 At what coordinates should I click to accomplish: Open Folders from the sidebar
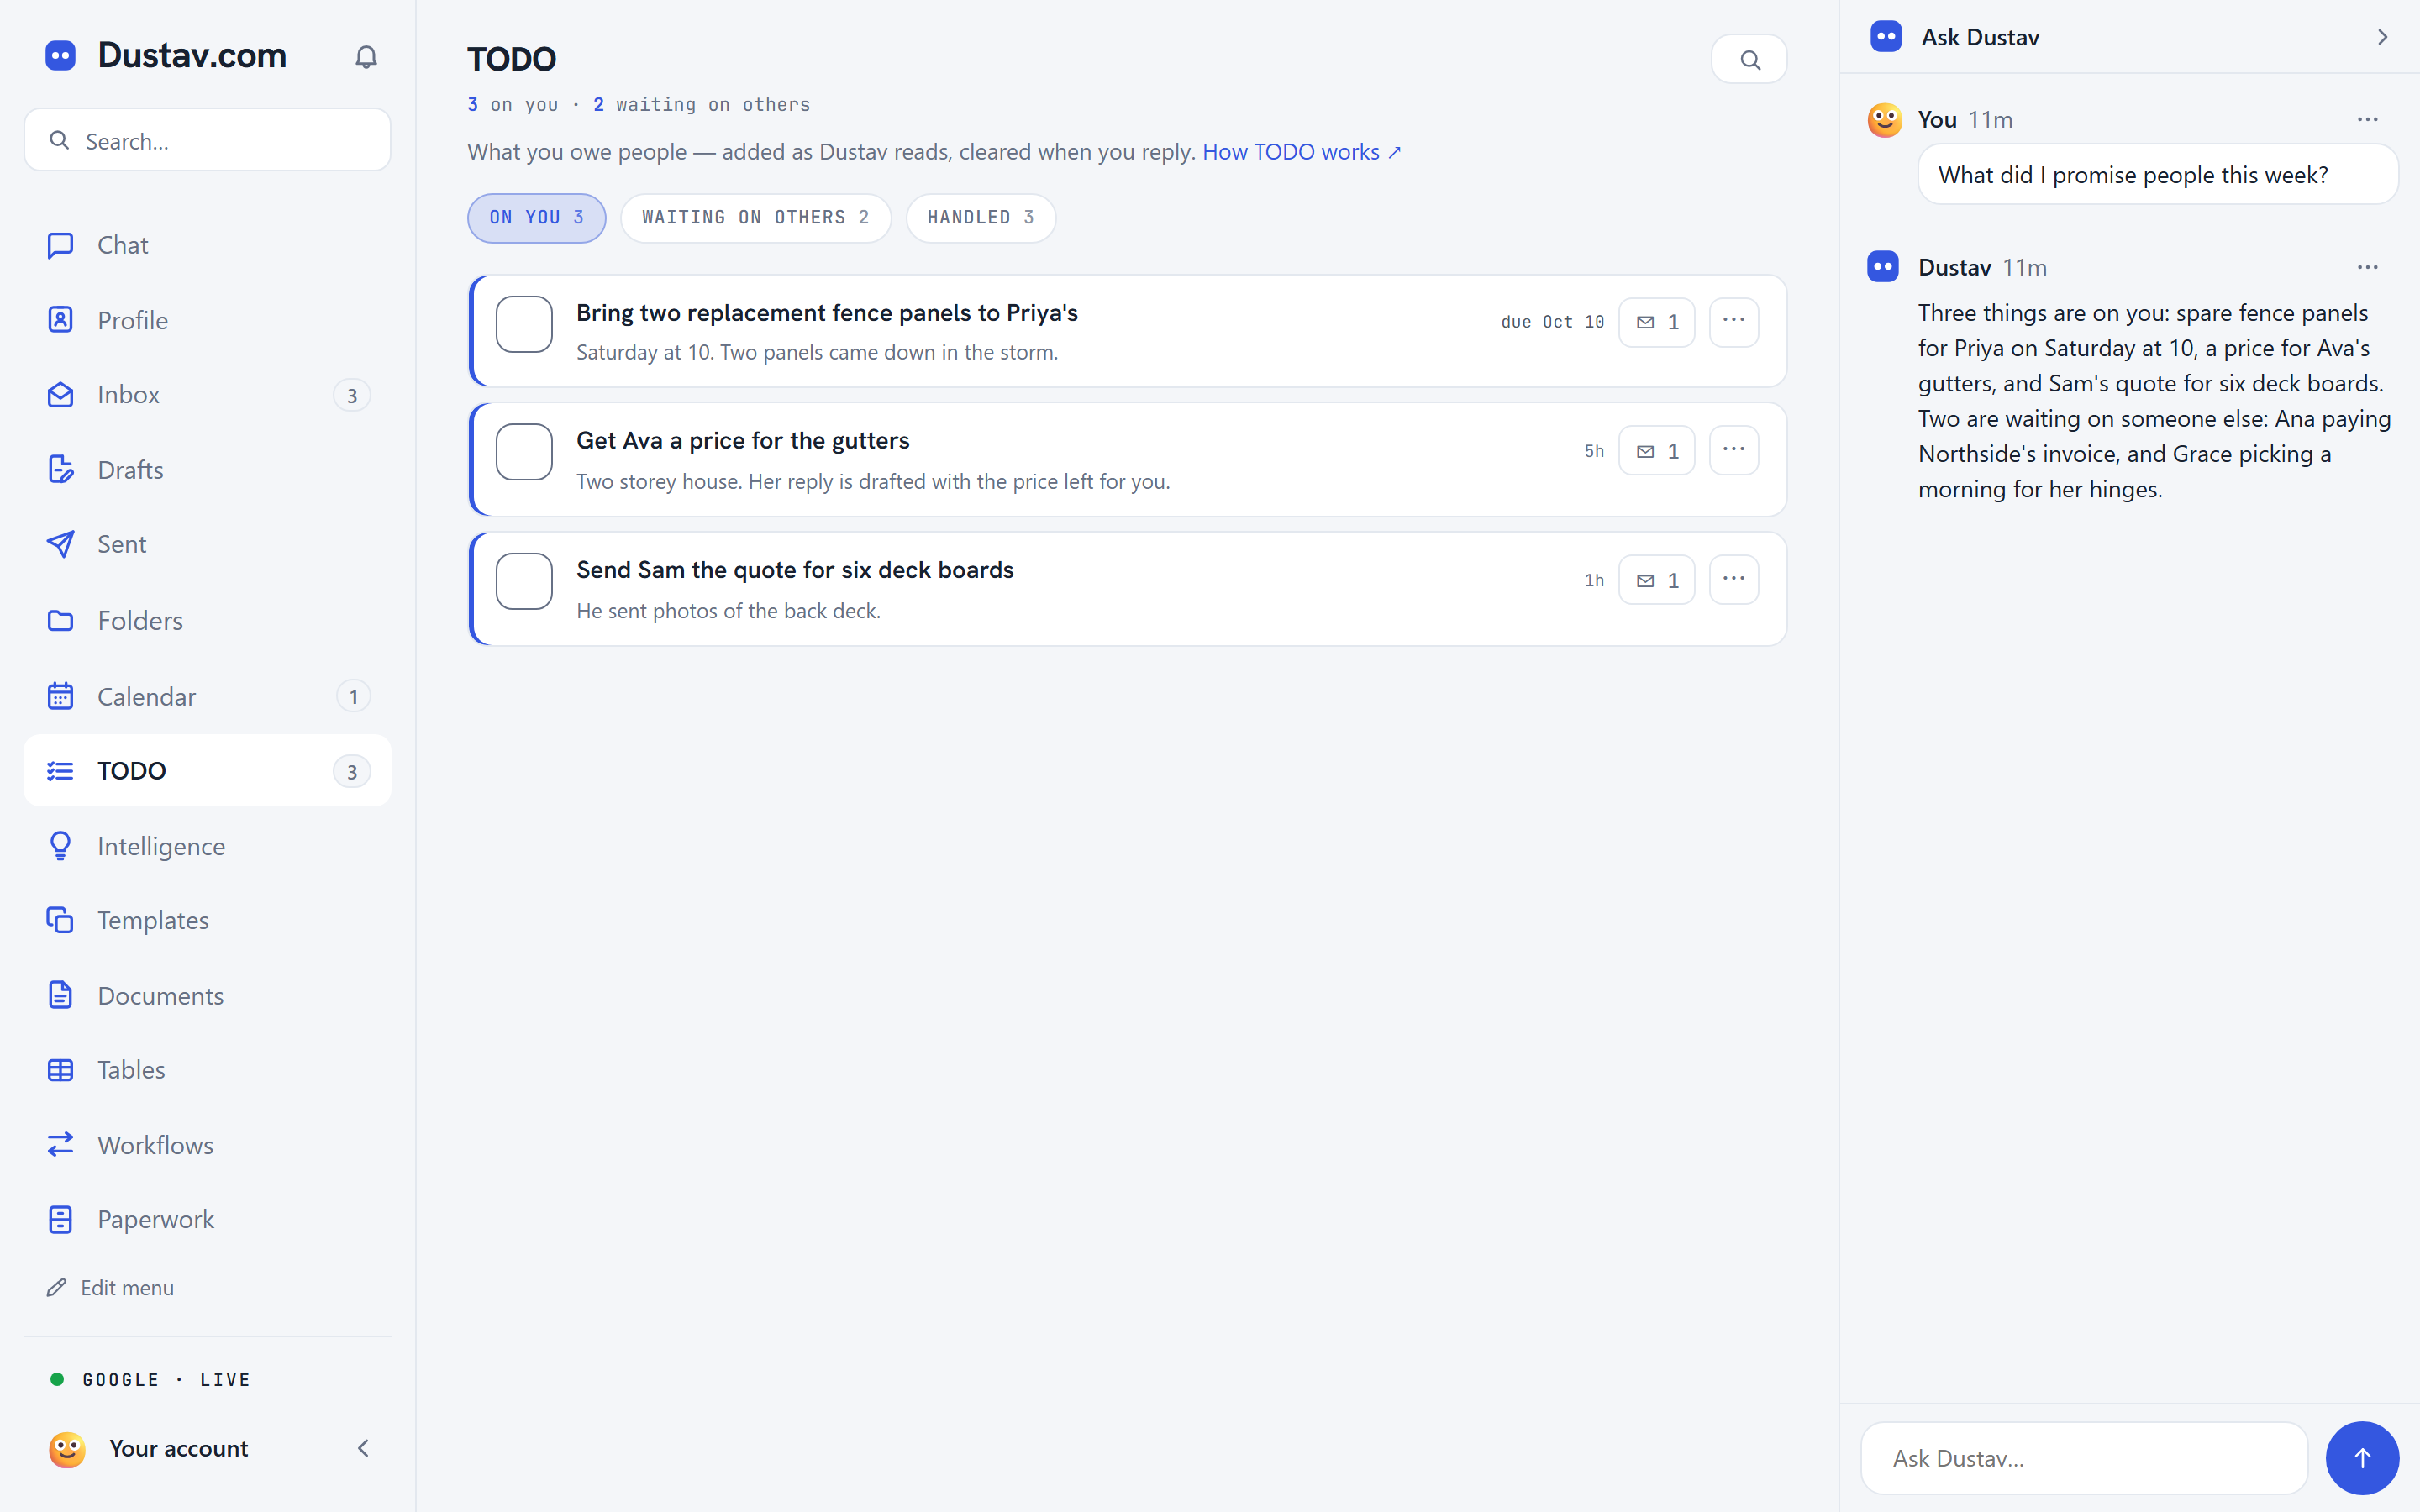coord(207,621)
